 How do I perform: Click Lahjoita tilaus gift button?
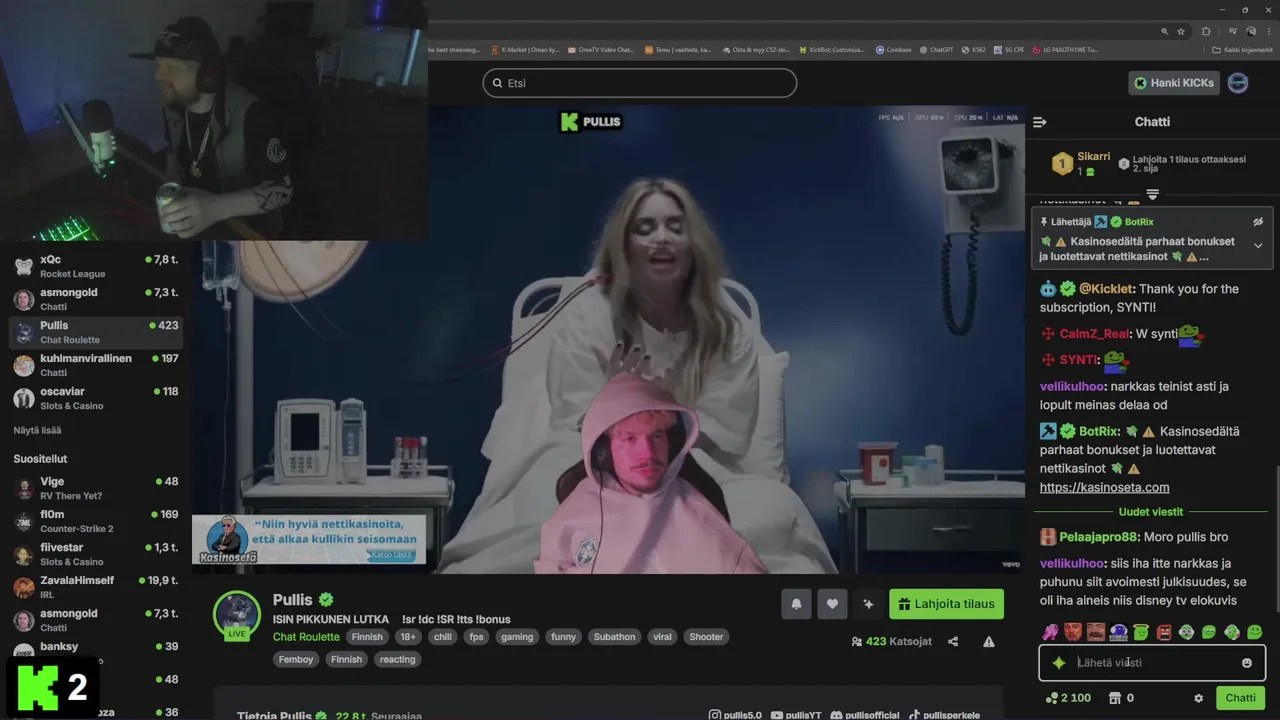click(946, 604)
